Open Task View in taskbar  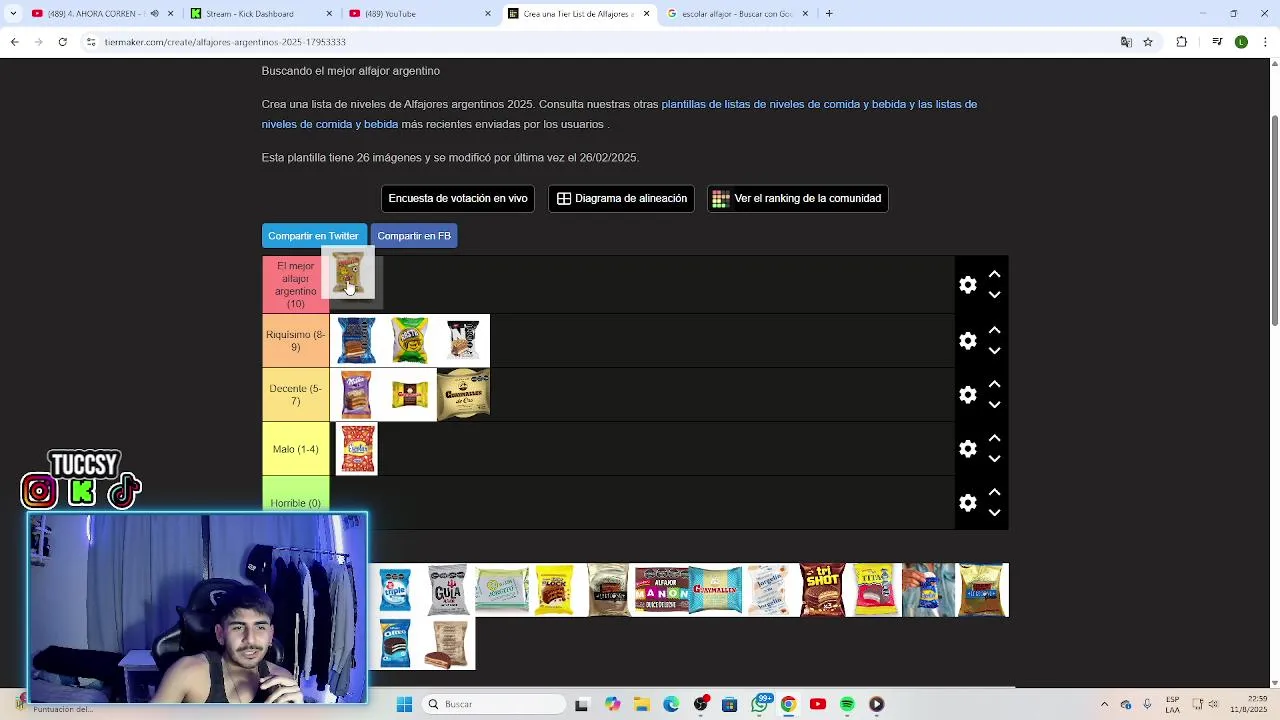coord(582,704)
